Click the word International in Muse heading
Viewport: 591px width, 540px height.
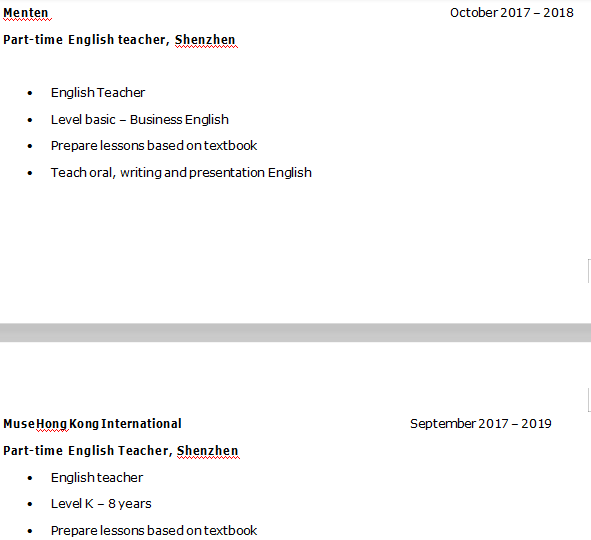click(141, 424)
